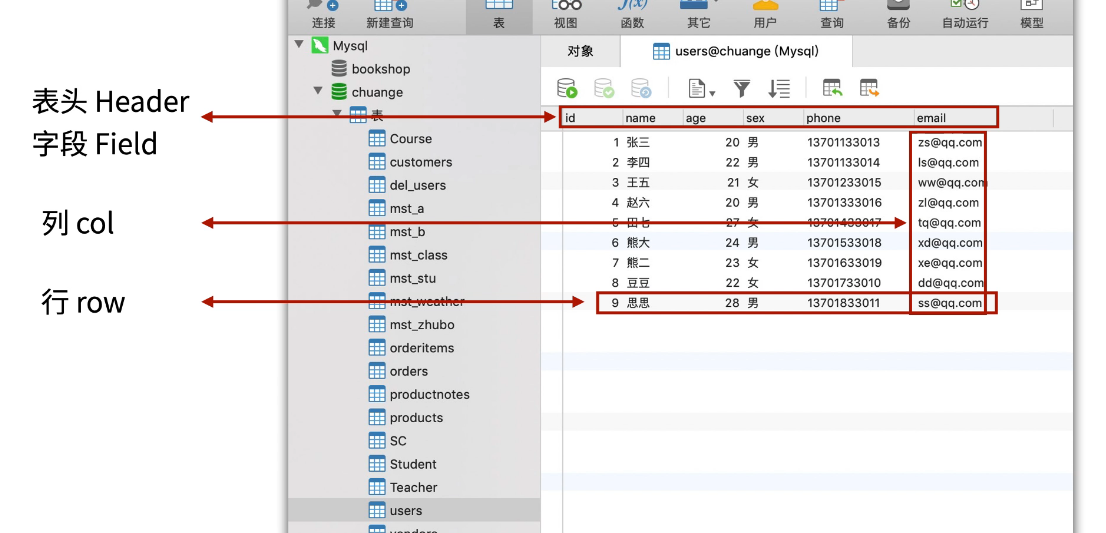Click email cell zl@qq.com

(948, 202)
